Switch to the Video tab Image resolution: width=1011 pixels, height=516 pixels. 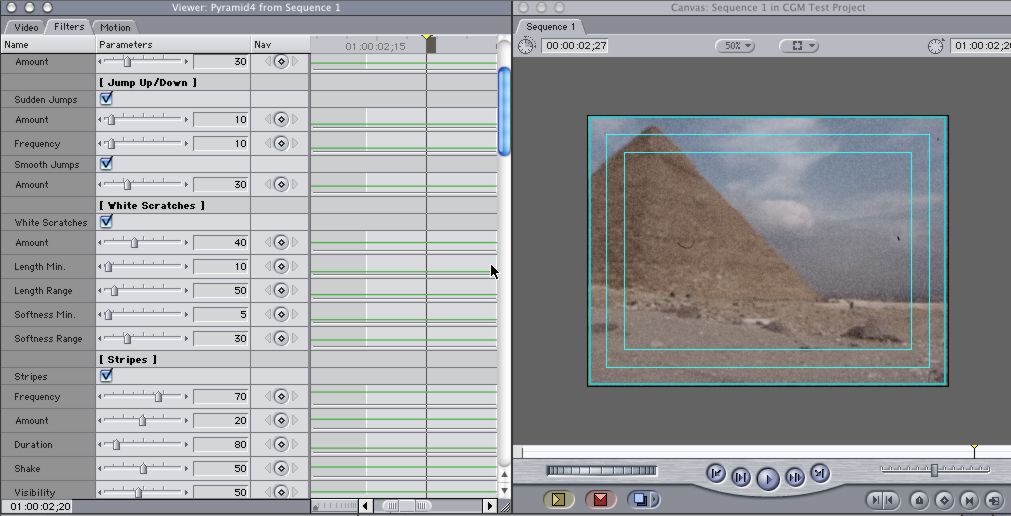[x=26, y=27]
